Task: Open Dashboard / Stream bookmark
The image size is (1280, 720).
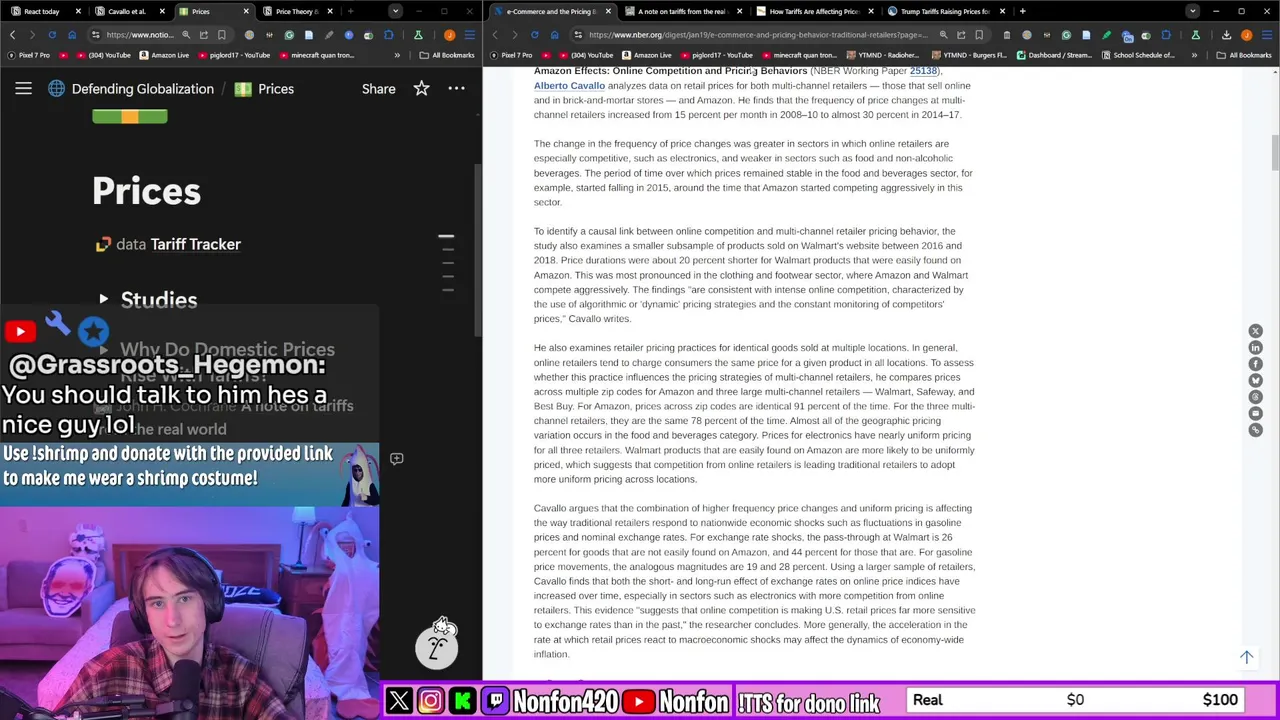Action: (1055, 55)
